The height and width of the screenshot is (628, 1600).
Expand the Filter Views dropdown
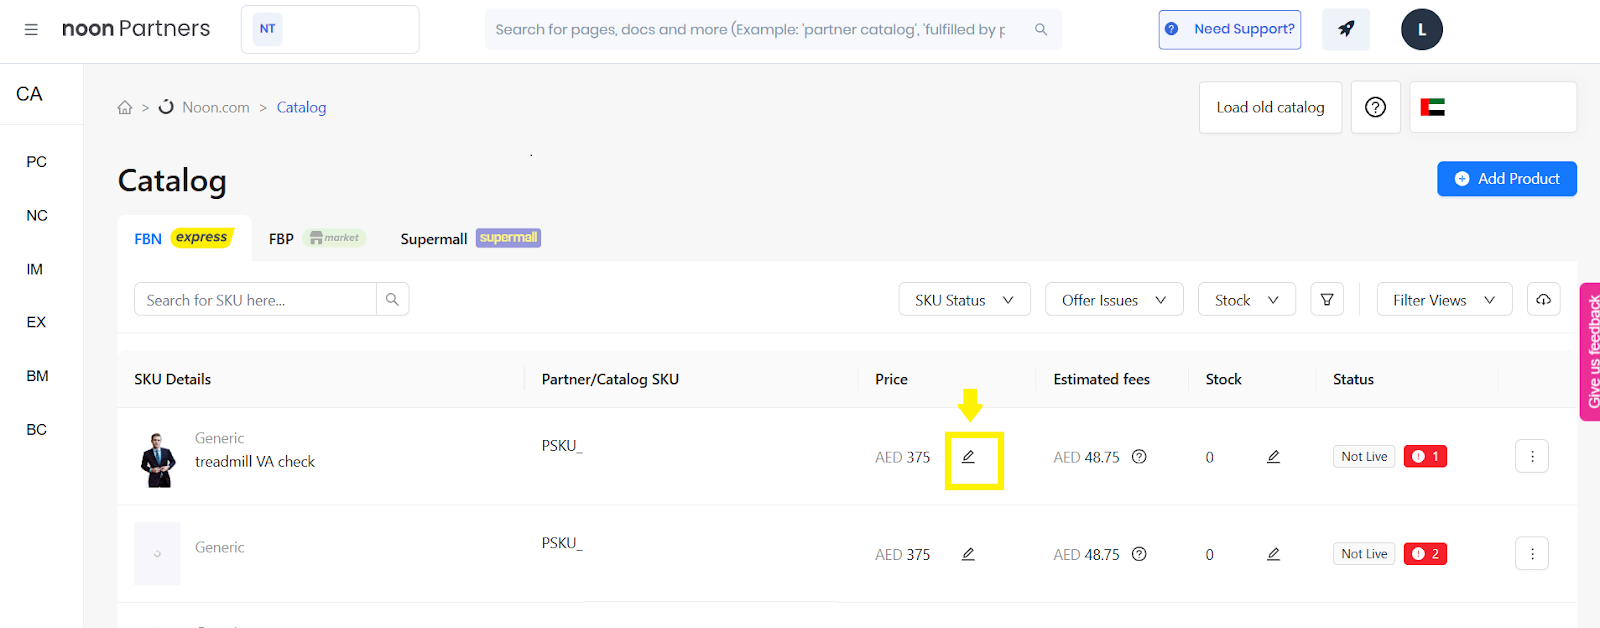(1444, 299)
